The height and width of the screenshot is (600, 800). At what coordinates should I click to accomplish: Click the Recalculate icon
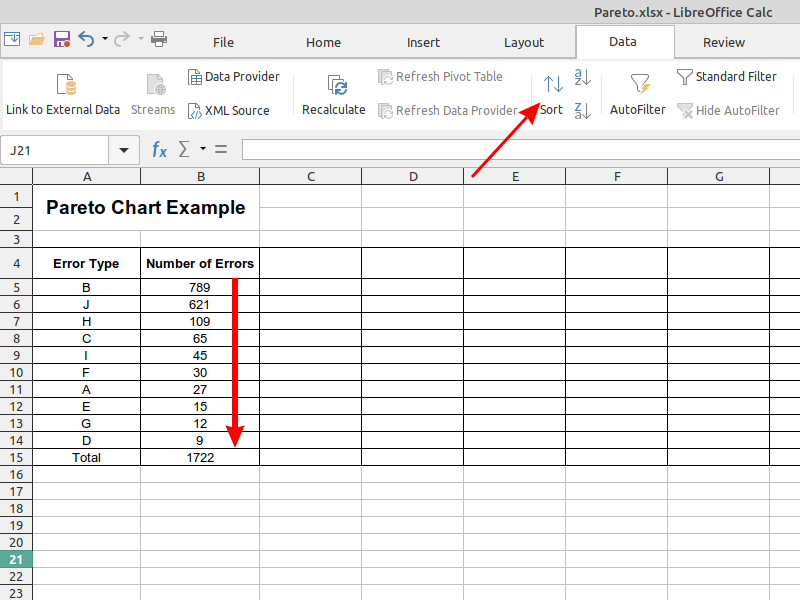coord(337,85)
